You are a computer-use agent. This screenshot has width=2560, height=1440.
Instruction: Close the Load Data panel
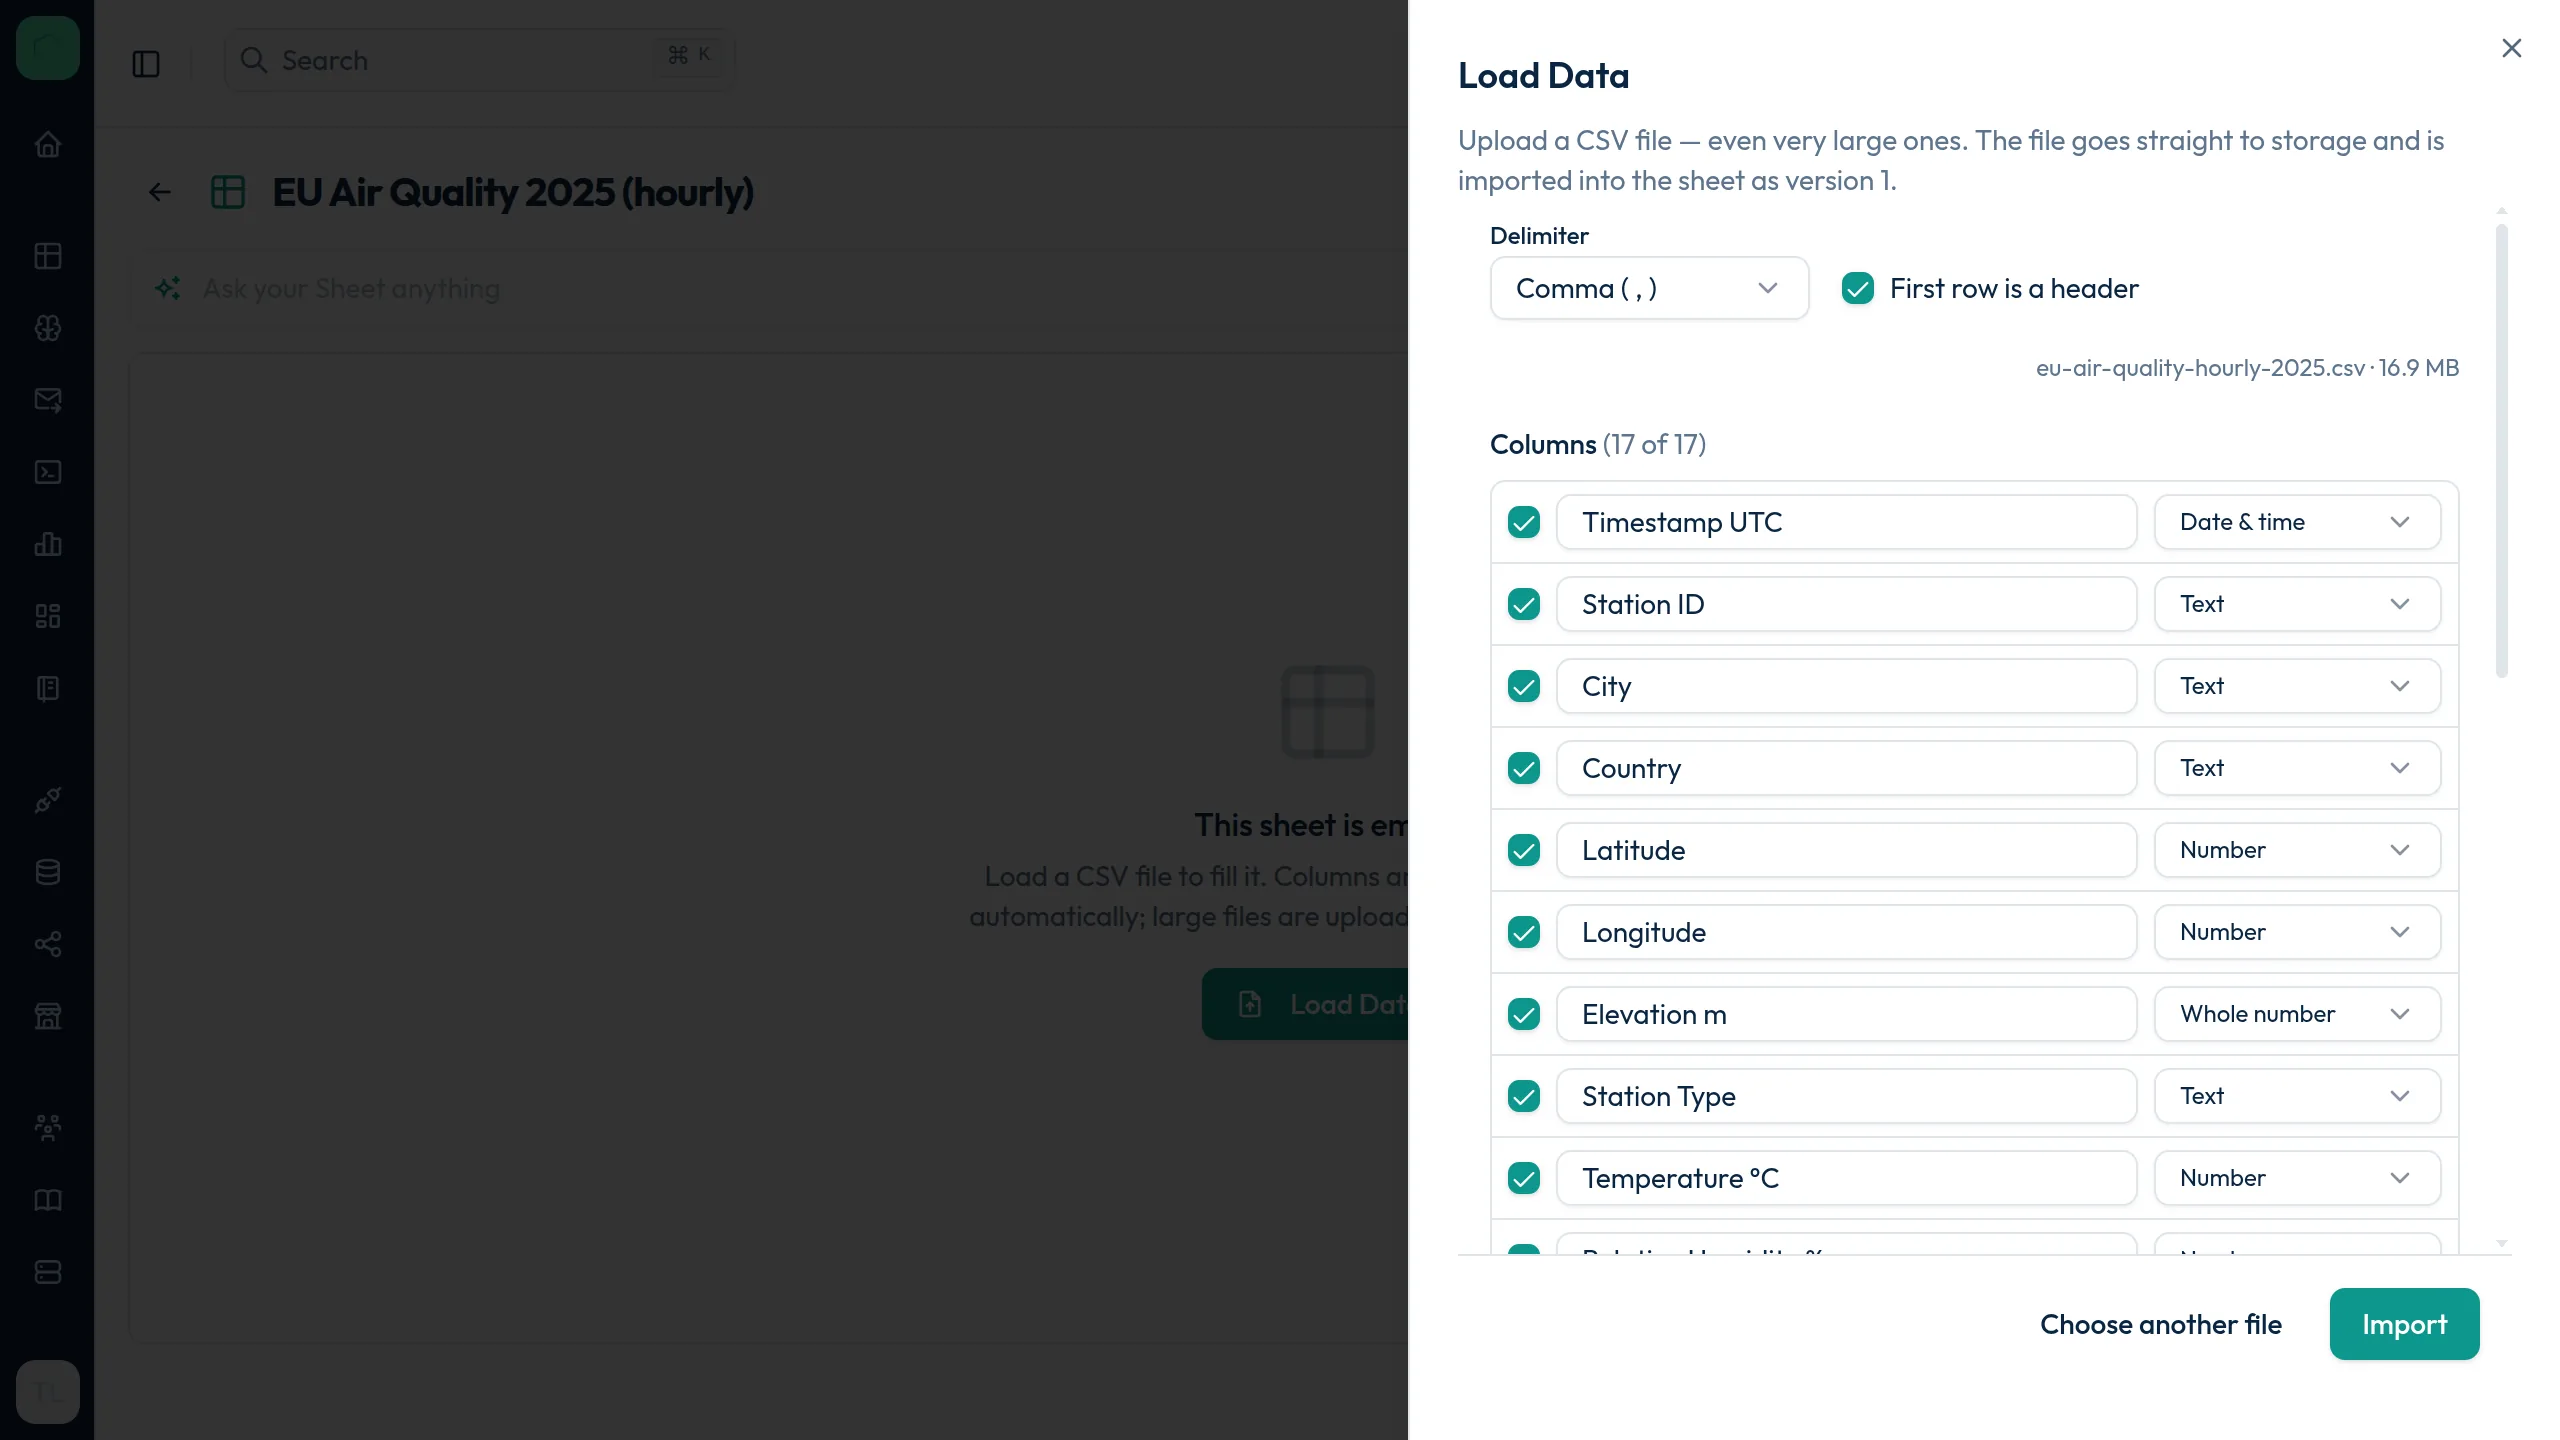click(2511, 48)
